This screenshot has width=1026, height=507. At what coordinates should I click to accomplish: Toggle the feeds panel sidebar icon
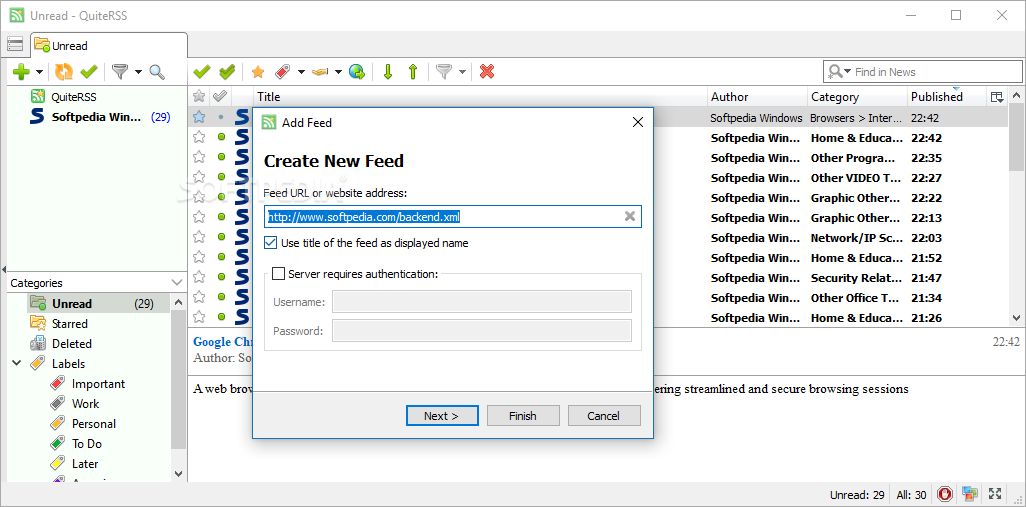pos(15,44)
